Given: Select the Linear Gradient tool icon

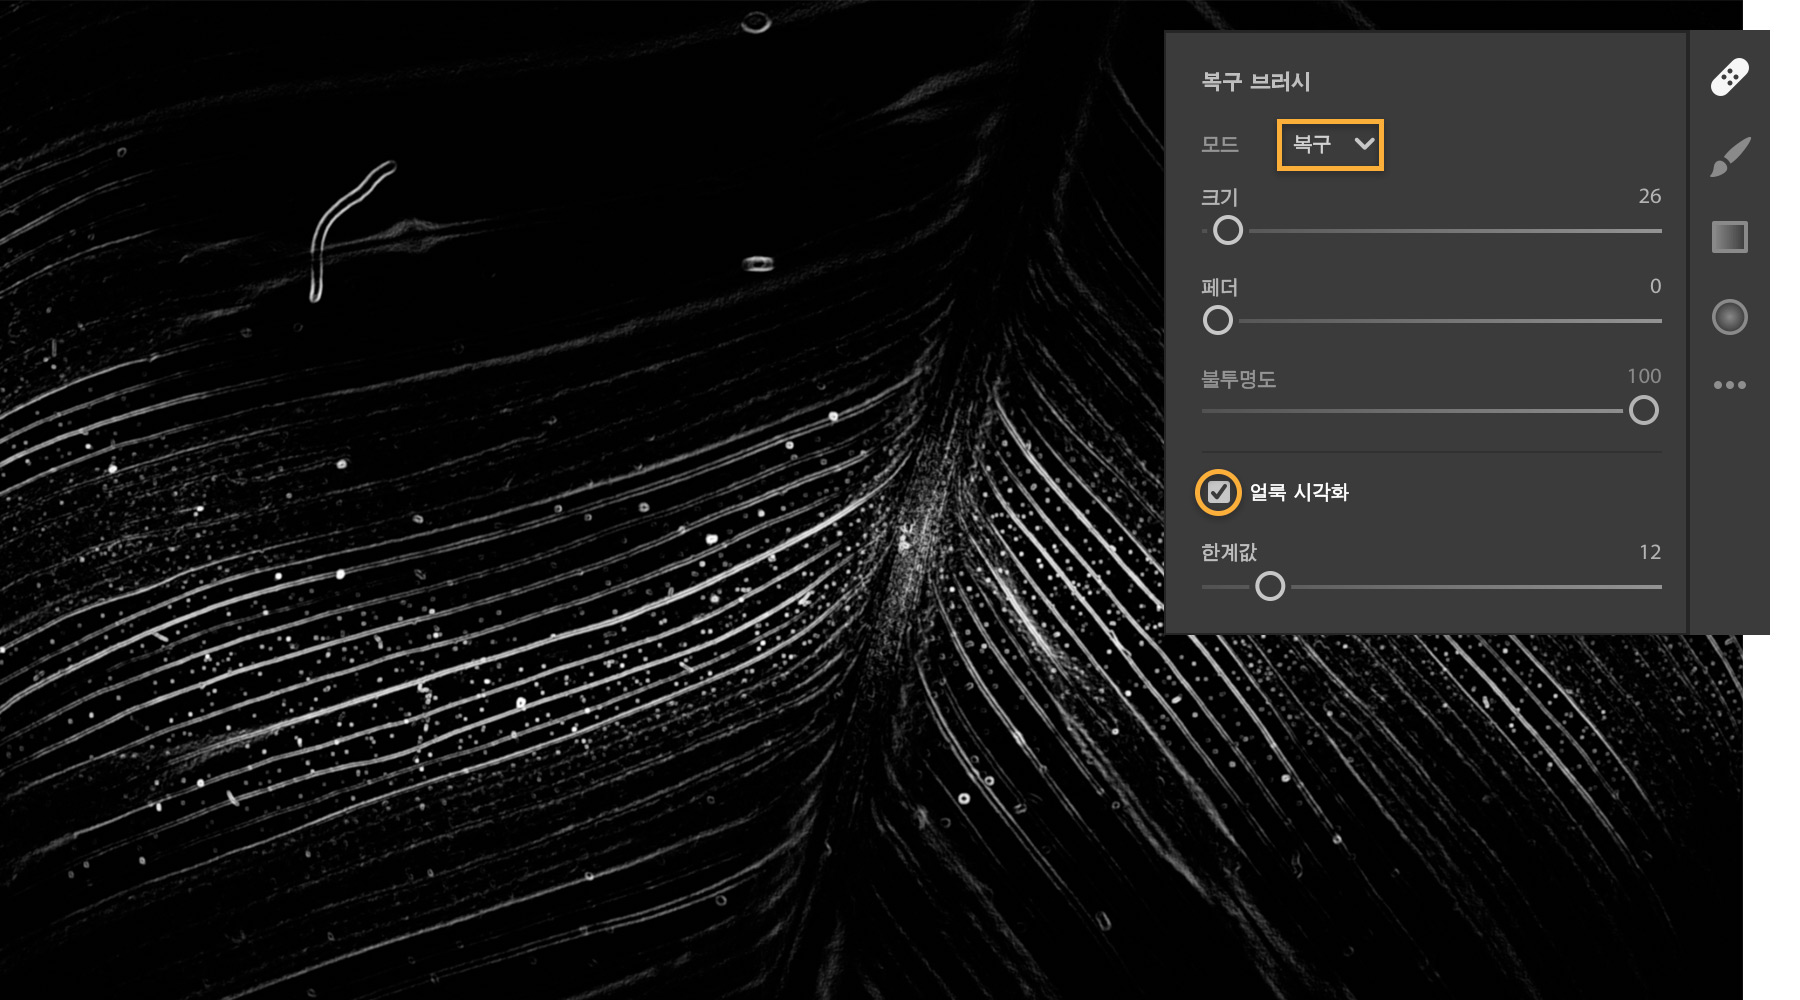Looking at the screenshot, I should point(1729,237).
